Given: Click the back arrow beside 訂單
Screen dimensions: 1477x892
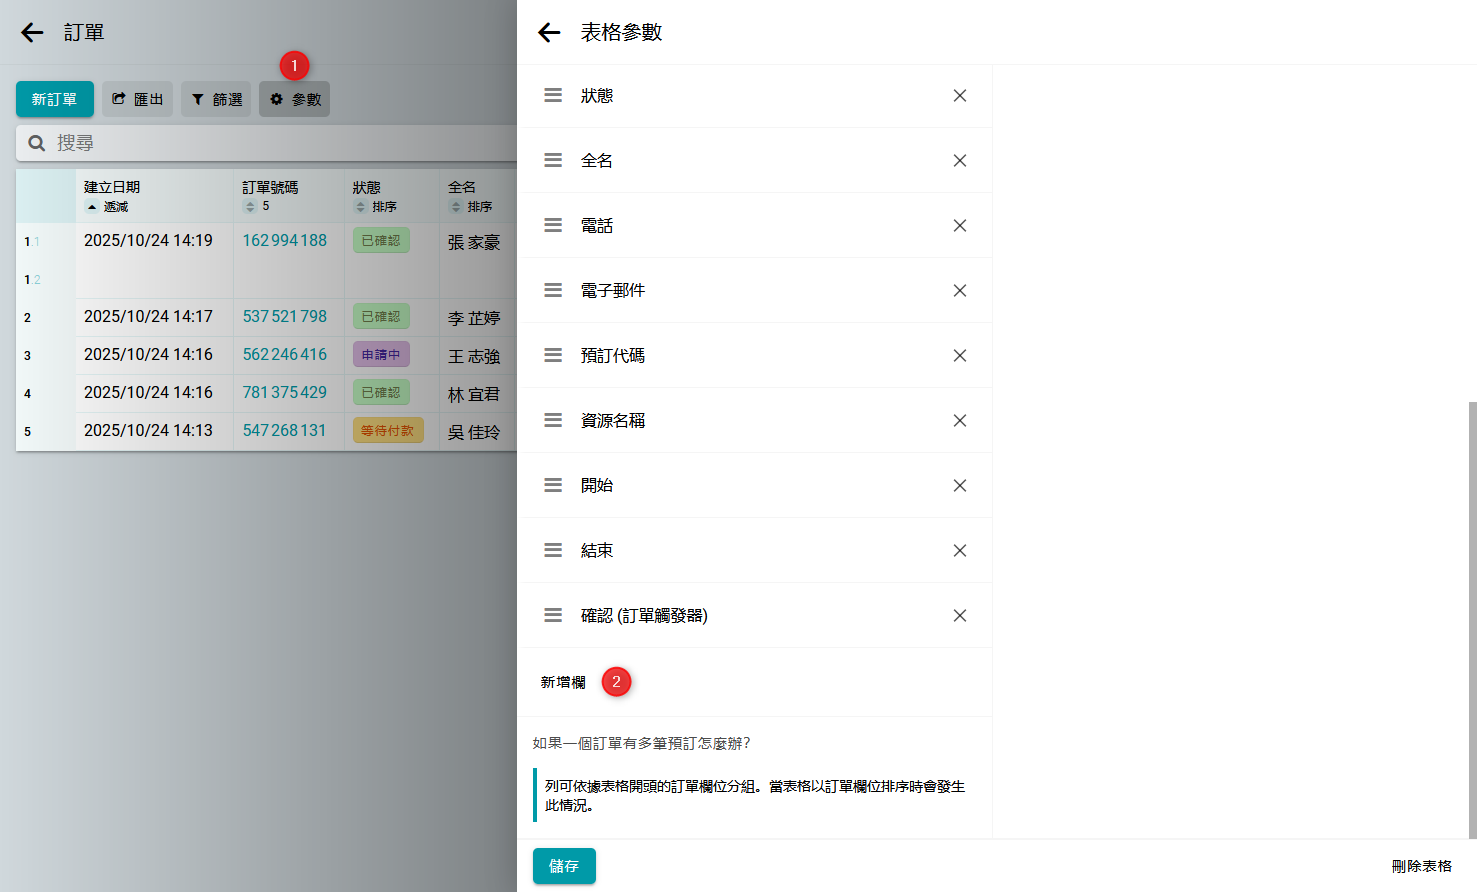Looking at the screenshot, I should 32,33.
